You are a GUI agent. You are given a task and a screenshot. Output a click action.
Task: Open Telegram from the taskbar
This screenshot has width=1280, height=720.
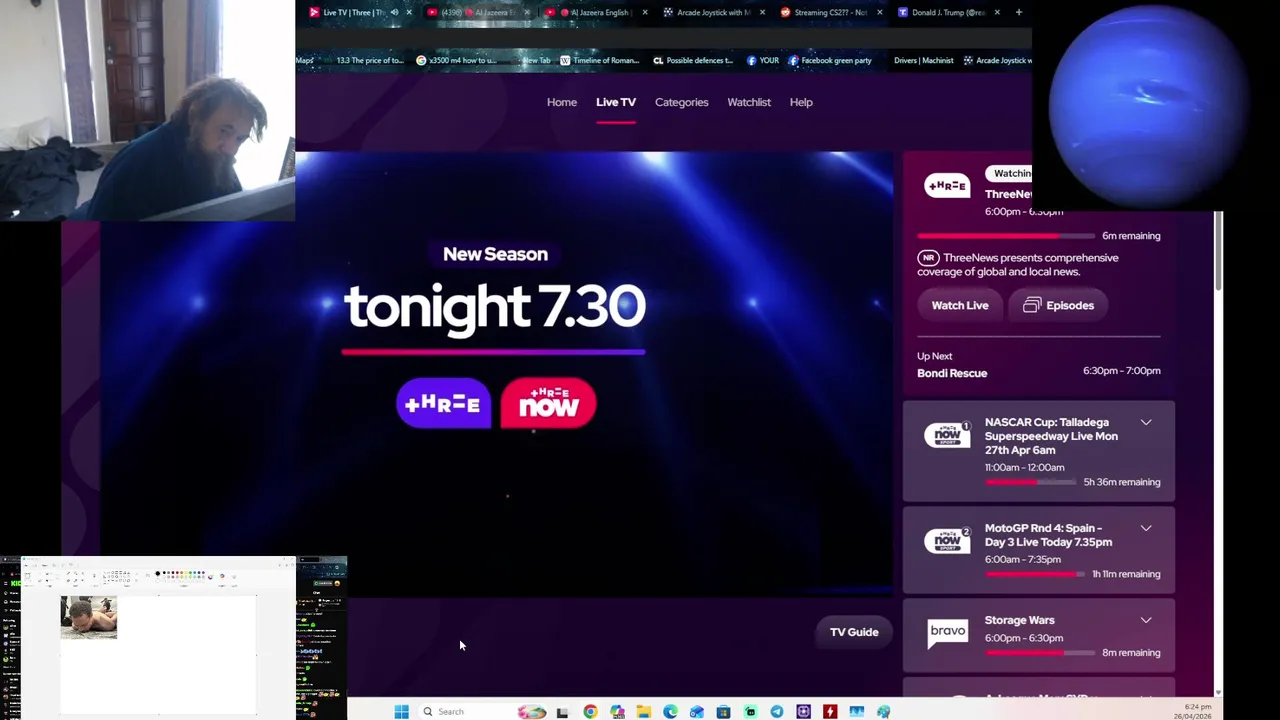(777, 711)
